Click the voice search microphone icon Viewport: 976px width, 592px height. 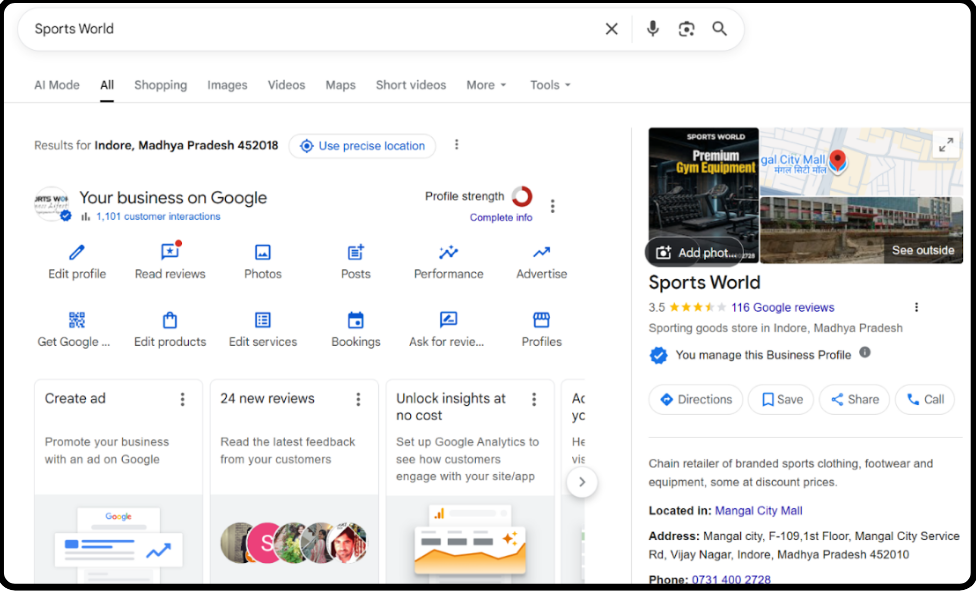click(653, 29)
